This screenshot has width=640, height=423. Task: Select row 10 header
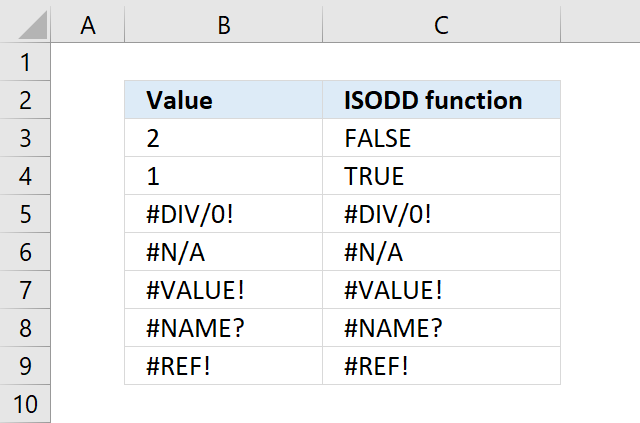click(25, 404)
